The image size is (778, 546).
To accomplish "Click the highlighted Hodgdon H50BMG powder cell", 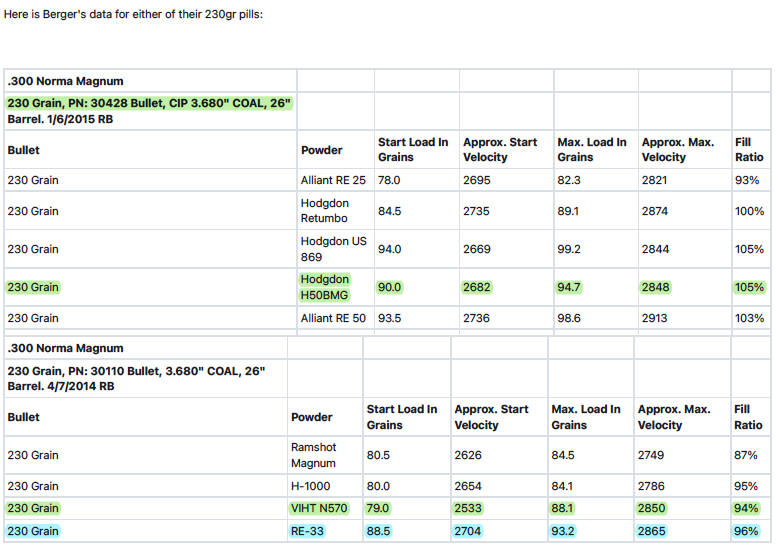I will pos(325,287).
